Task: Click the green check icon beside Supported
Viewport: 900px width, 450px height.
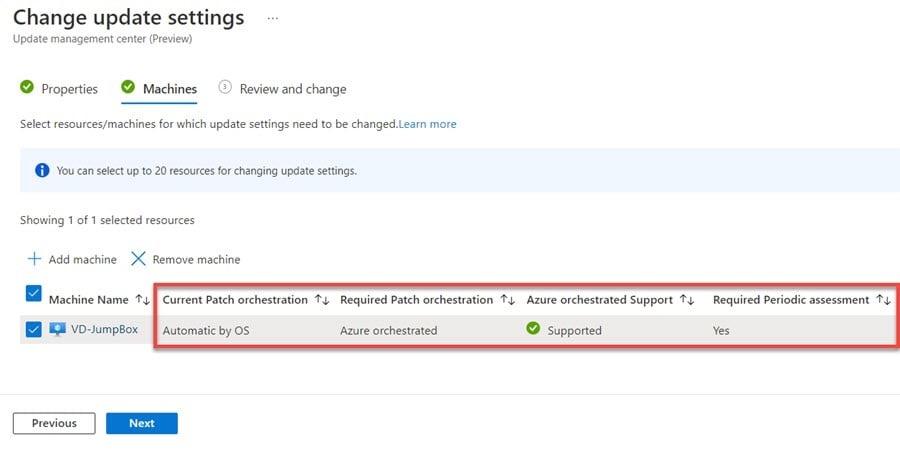Action: point(533,329)
